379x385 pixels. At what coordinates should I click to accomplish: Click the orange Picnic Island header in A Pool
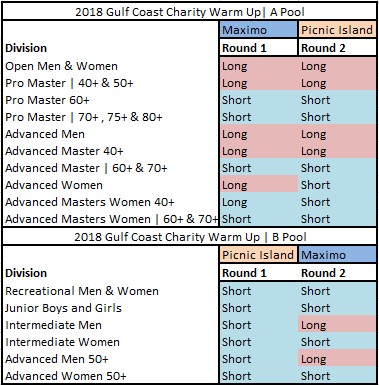coord(337,30)
